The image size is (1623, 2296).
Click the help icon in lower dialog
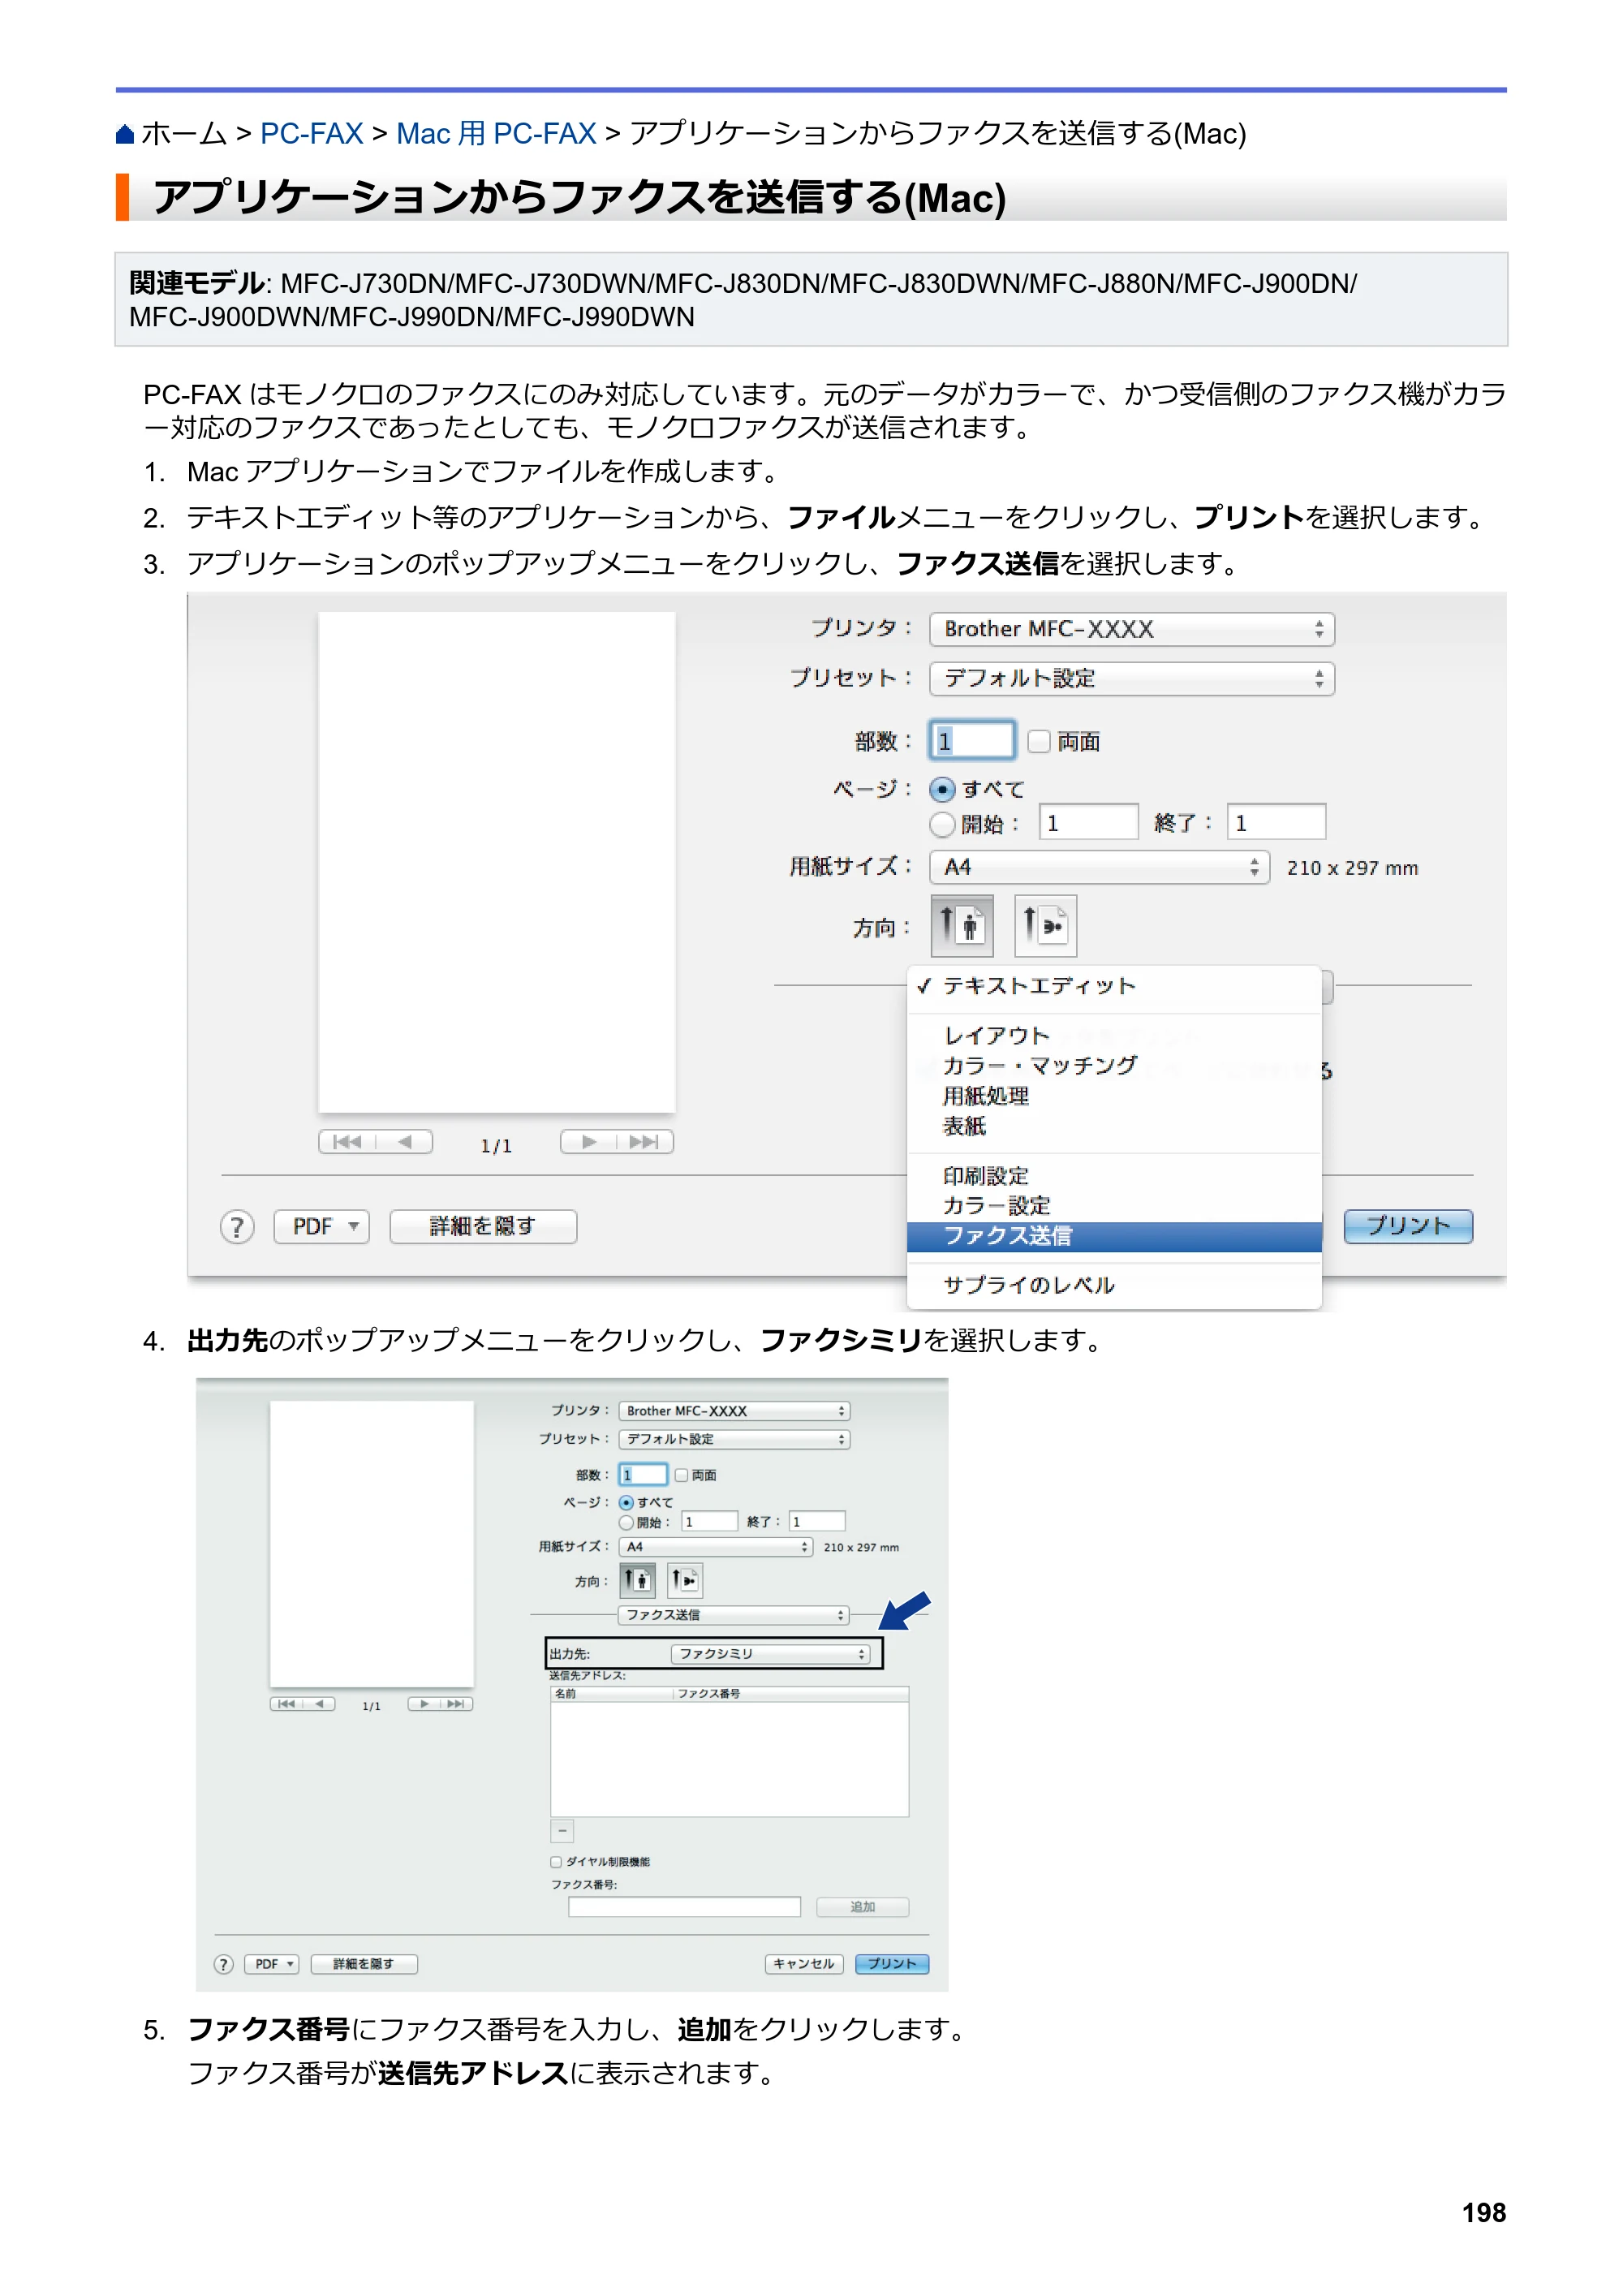(224, 1964)
